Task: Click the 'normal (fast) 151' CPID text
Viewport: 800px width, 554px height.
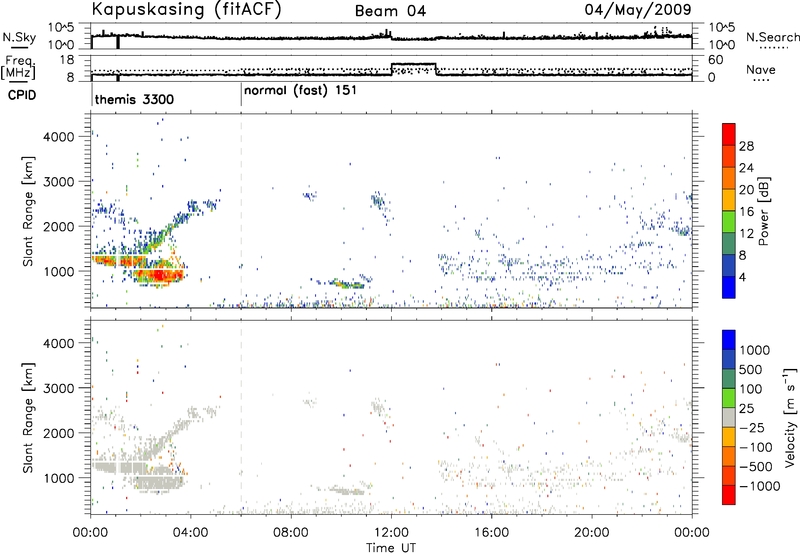Action: pyautogui.click(x=300, y=91)
